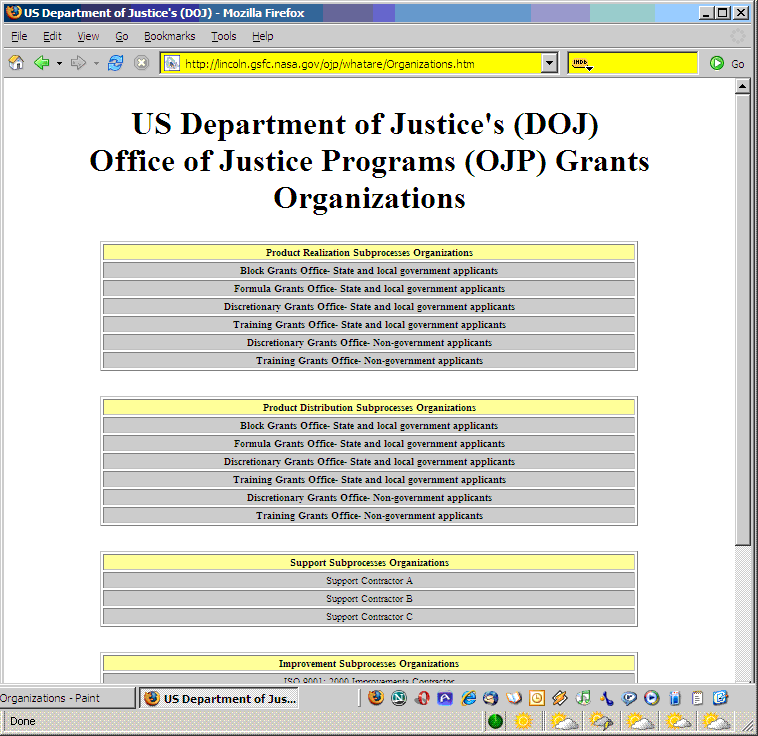This screenshot has height=736, width=758.
Task: Open the Help menu
Action: [262, 36]
